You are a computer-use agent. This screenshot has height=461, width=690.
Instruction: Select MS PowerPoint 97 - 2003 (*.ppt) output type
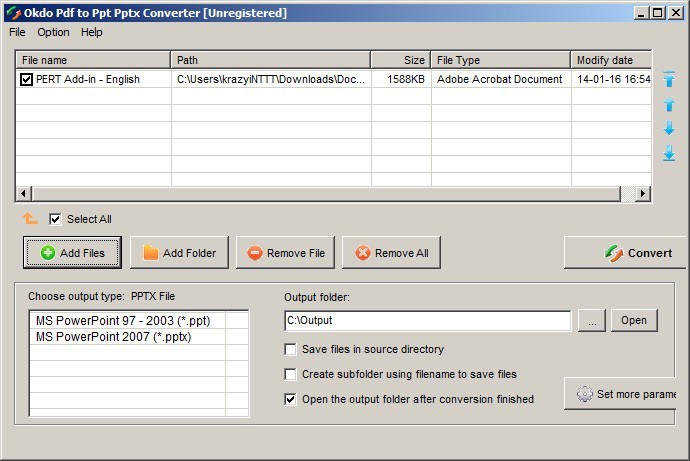[128, 321]
